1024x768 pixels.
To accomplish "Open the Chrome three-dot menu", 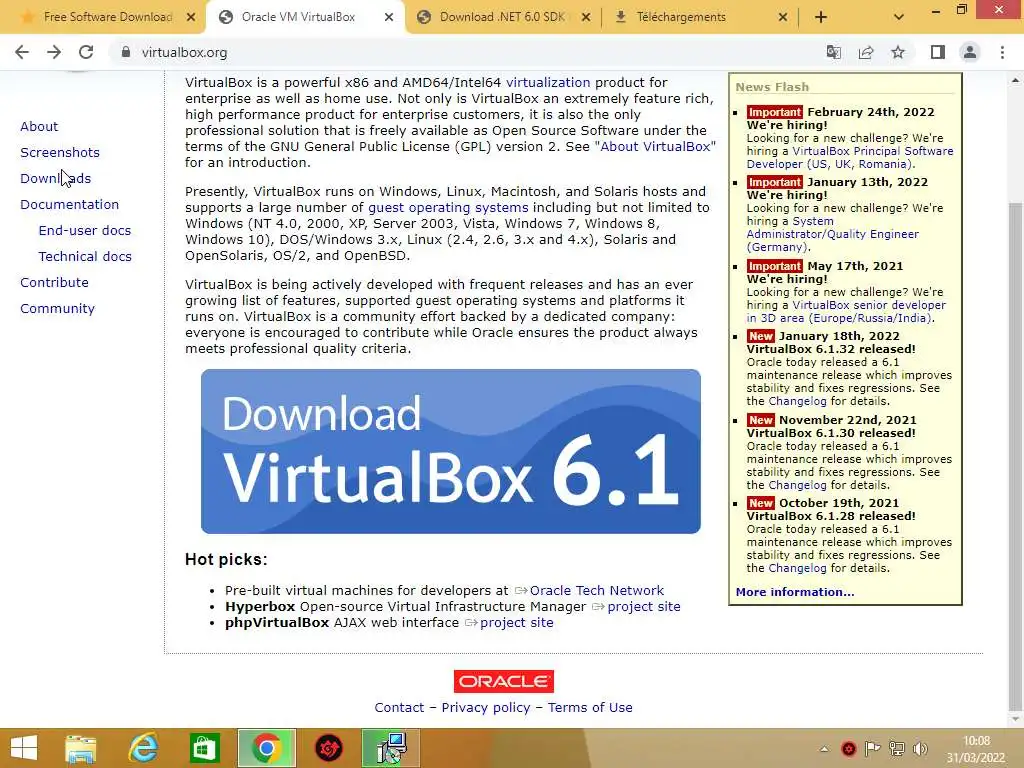I will 1002,52.
